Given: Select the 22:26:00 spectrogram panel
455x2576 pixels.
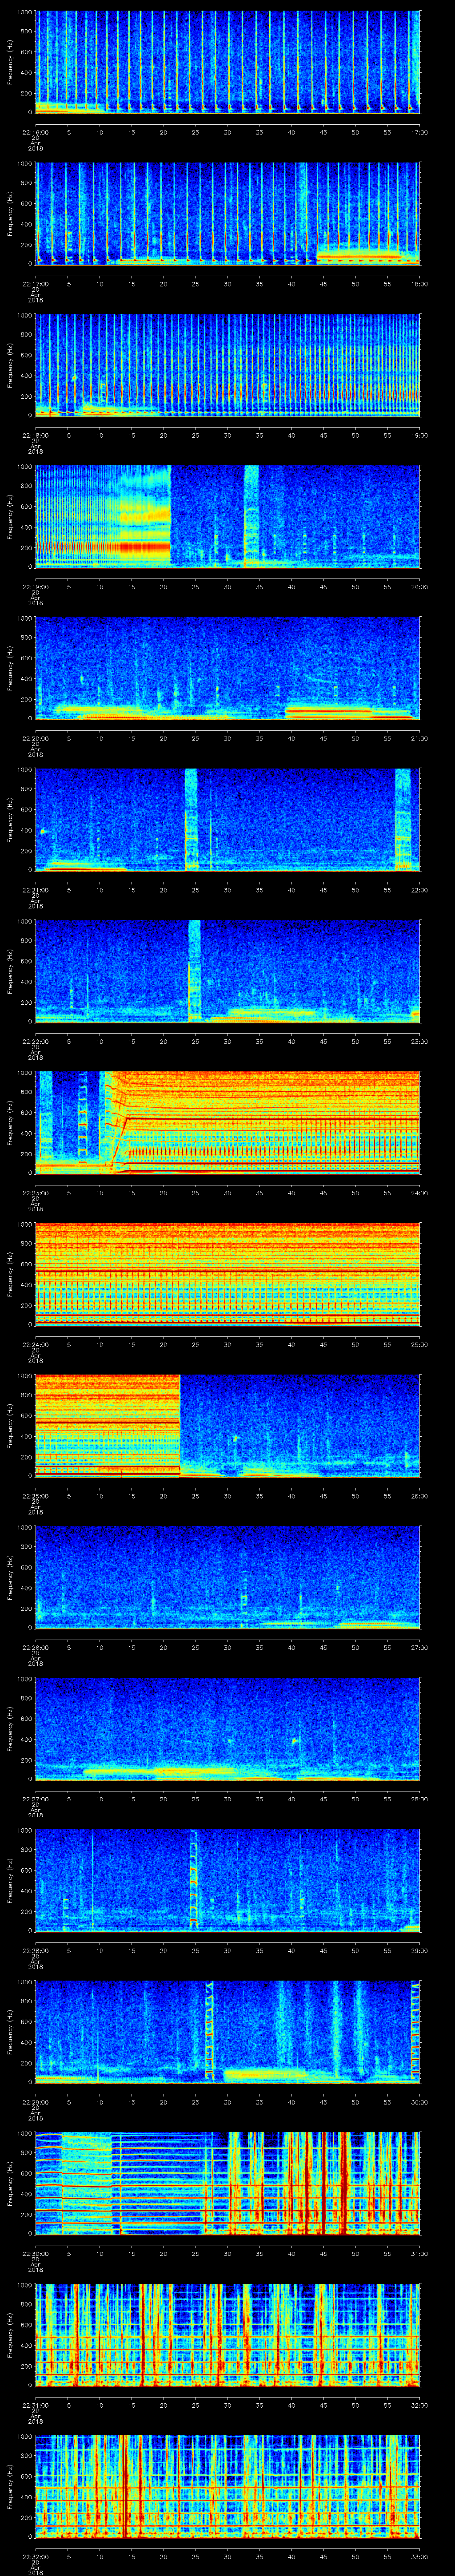Looking at the screenshot, I should coord(228,1576).
